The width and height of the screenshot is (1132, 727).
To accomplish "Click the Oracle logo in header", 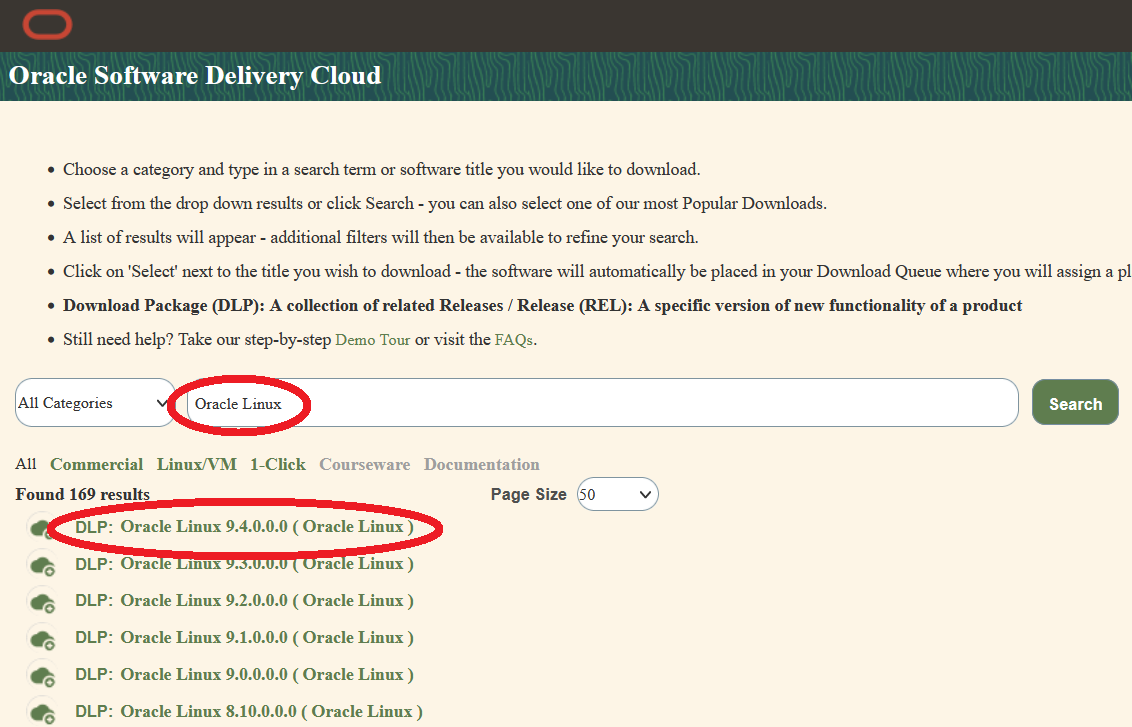I will click(48, 25).
